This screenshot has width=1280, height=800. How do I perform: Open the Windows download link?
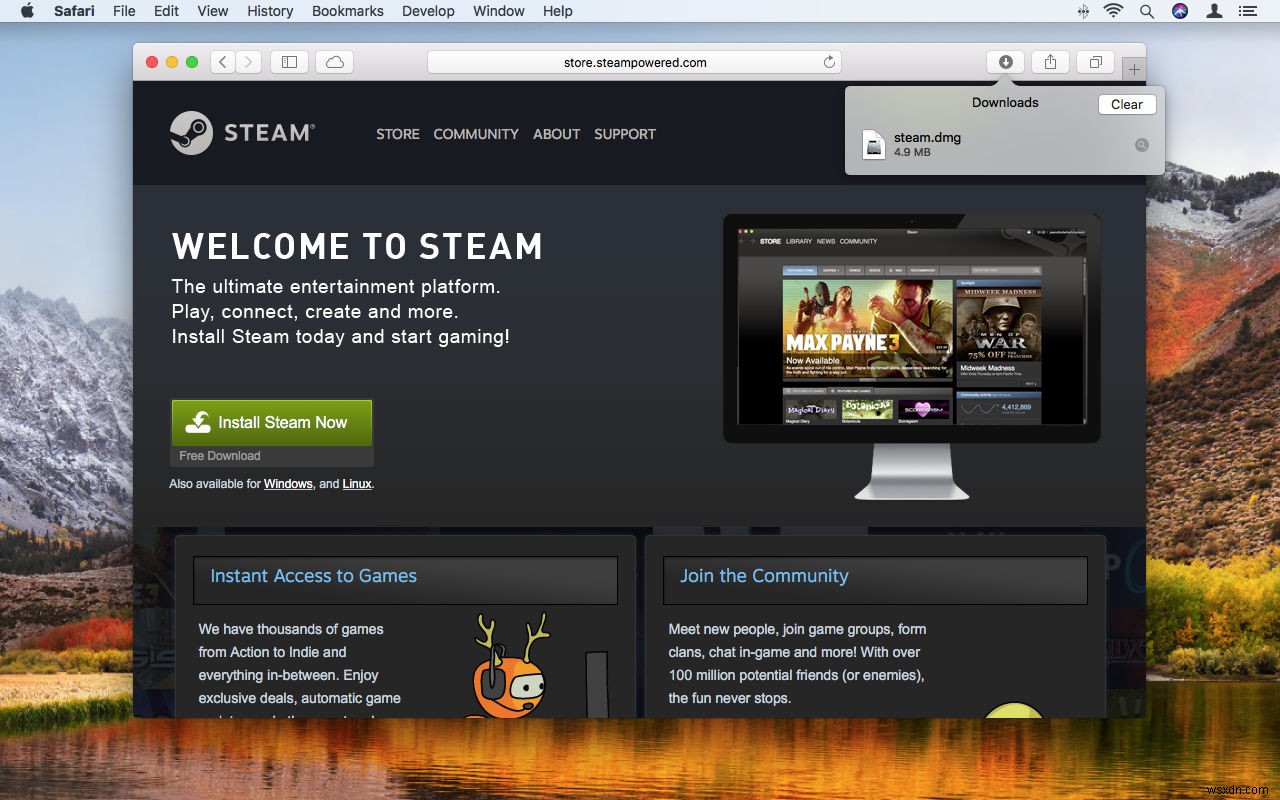click(x=288, y=483)
